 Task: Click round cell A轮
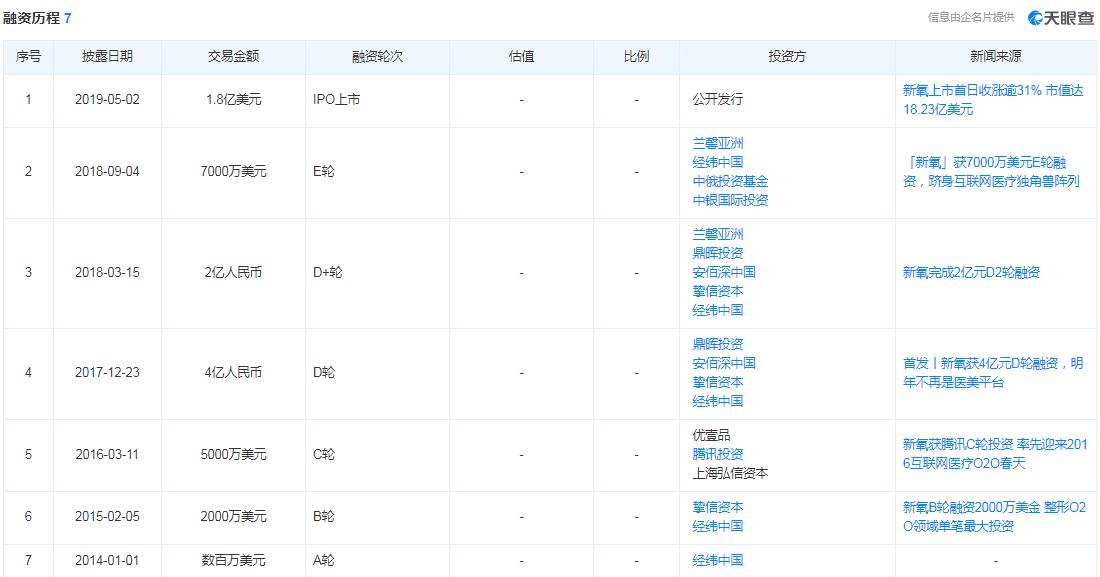click(x=323, y=560)
